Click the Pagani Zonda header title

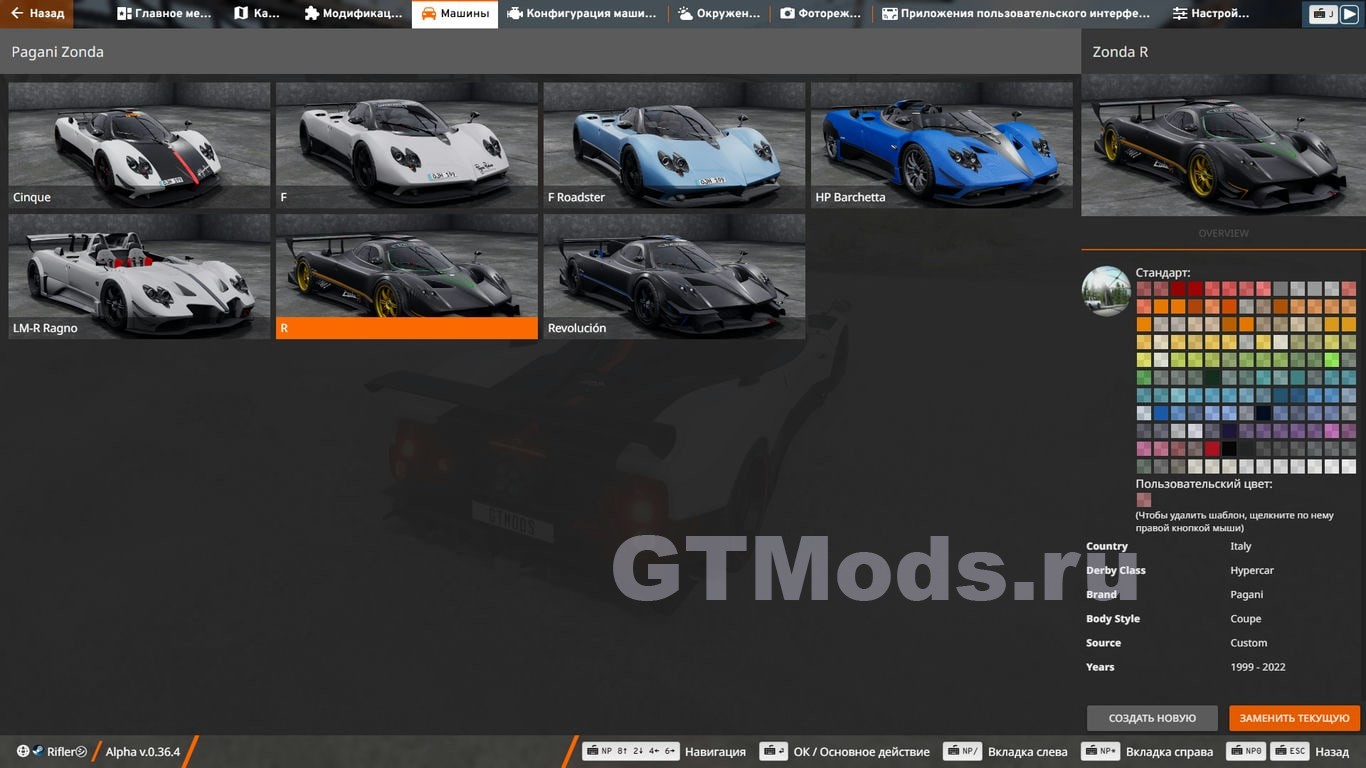(x=58, y=52)
